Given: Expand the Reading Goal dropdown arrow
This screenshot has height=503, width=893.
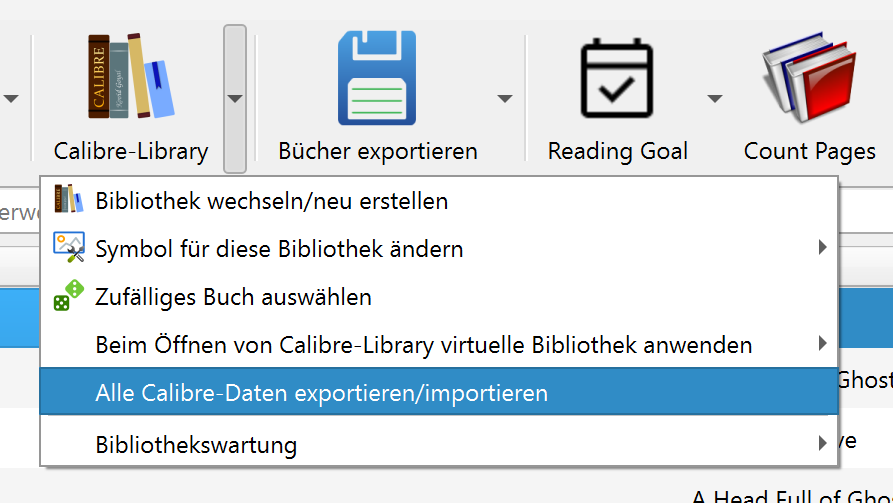Looking at the screenshot, I should (714, 98).
